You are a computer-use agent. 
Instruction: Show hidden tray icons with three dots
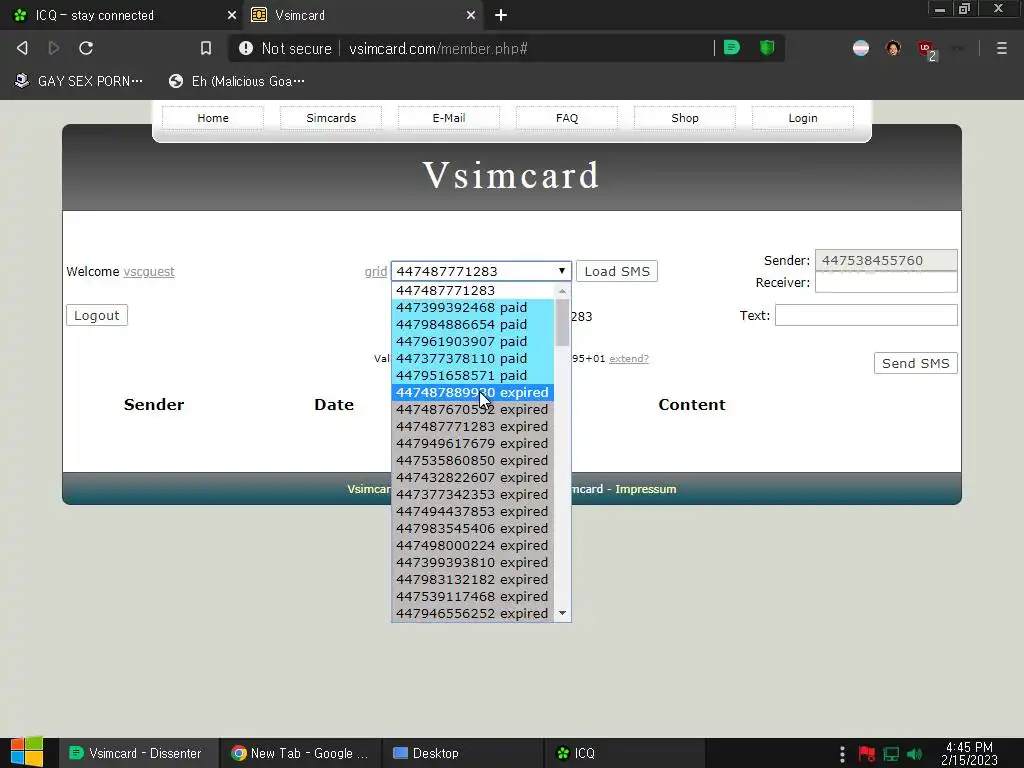point(842,754)
